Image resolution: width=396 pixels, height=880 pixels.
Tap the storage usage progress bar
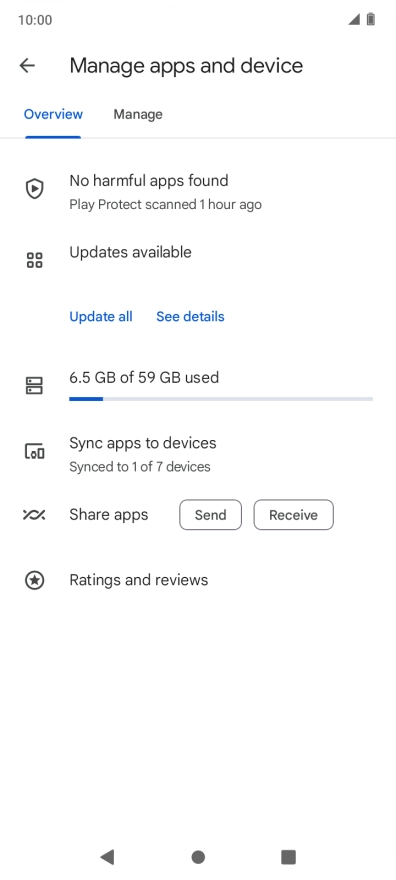(221, 399)
